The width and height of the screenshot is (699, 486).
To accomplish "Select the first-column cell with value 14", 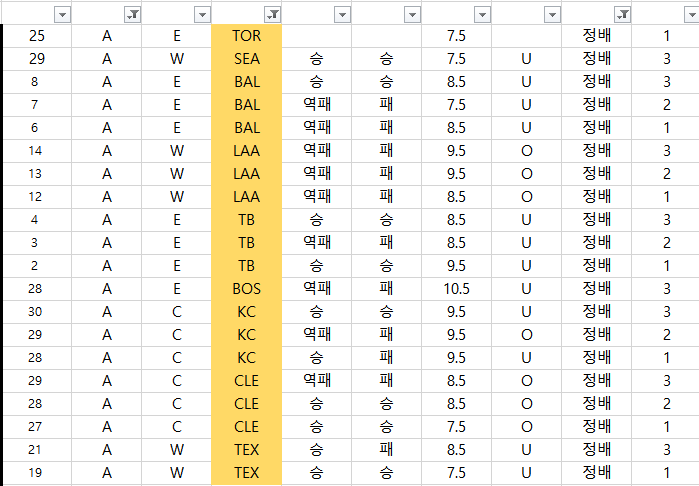I will [37, 150].
